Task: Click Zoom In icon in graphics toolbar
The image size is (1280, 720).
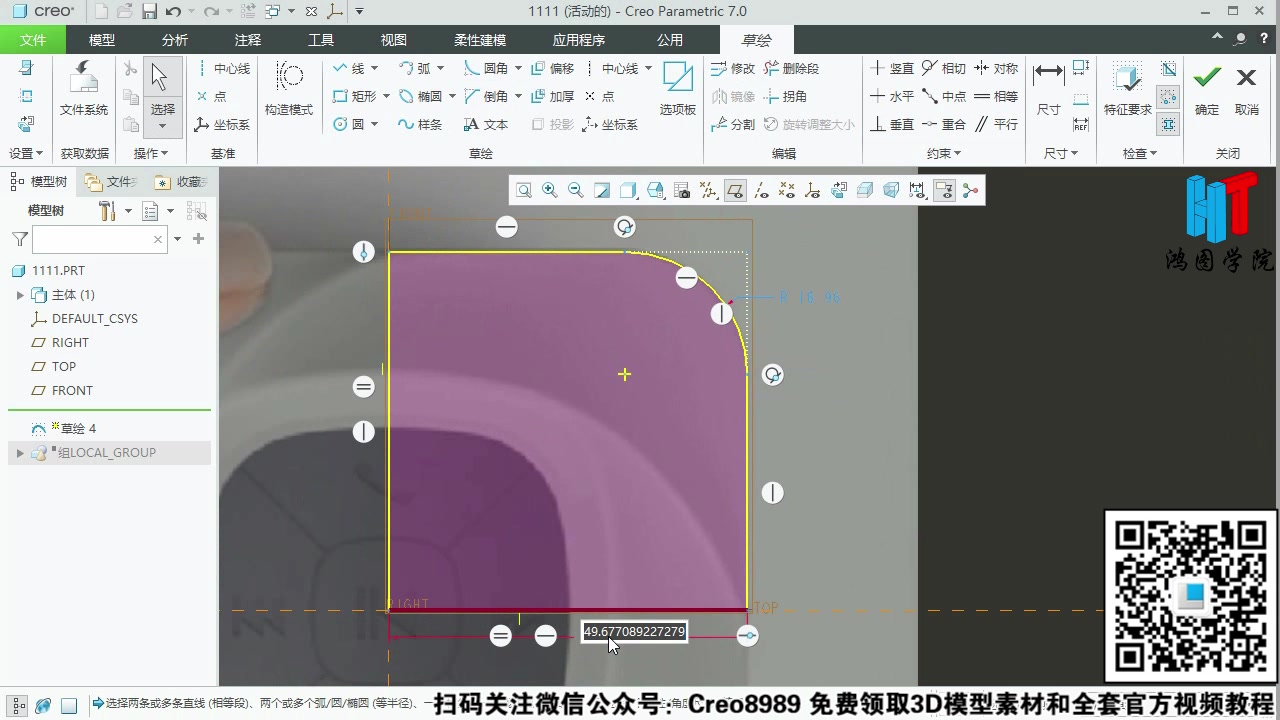Action: click(x=549, y=190)
